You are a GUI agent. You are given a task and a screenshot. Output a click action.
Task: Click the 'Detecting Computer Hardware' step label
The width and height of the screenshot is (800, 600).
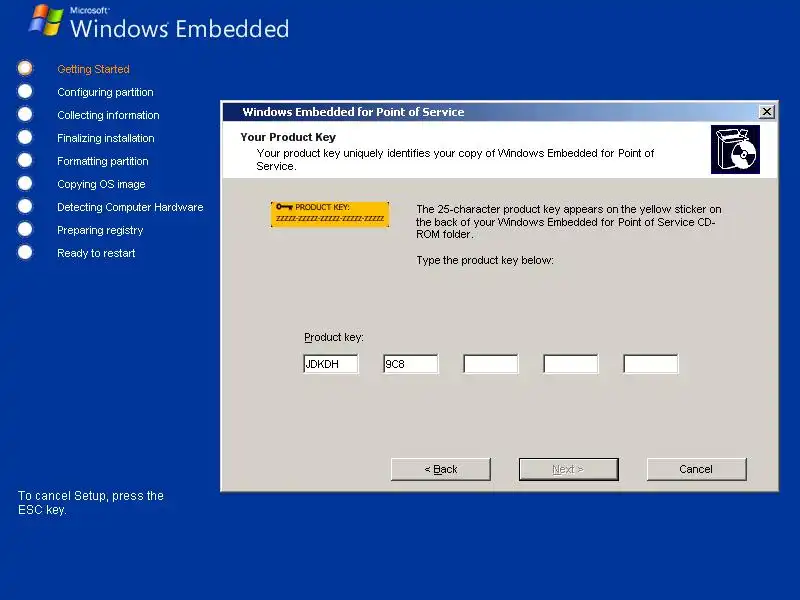[130, 207]
